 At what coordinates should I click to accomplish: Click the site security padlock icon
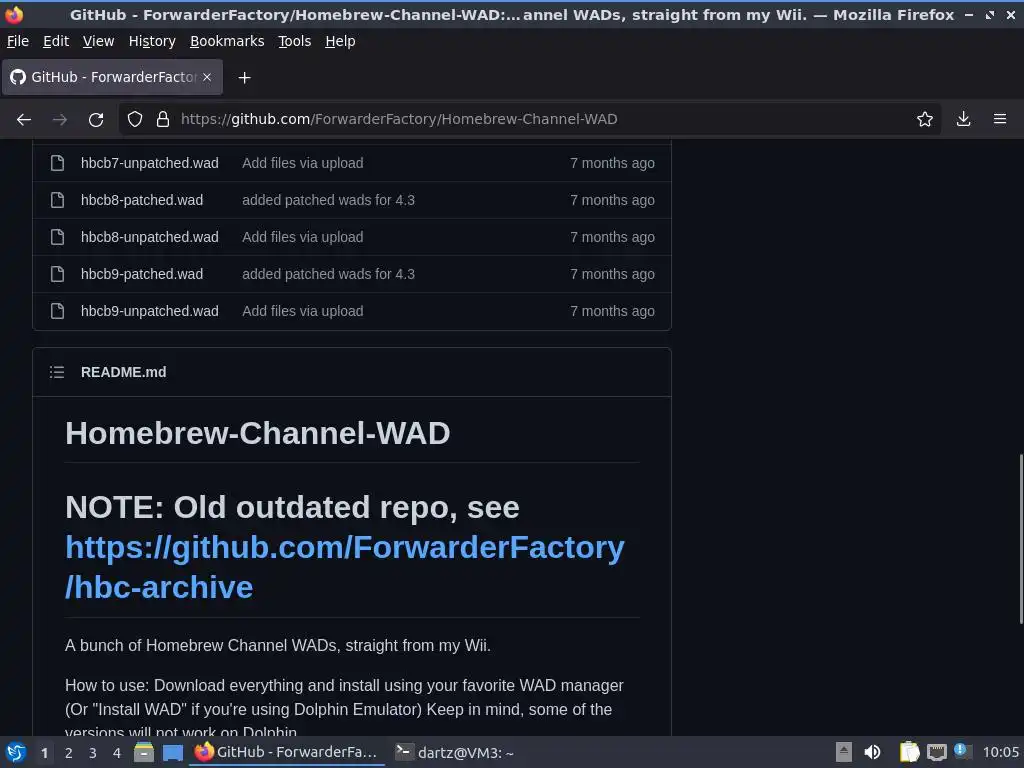point(163,120)
